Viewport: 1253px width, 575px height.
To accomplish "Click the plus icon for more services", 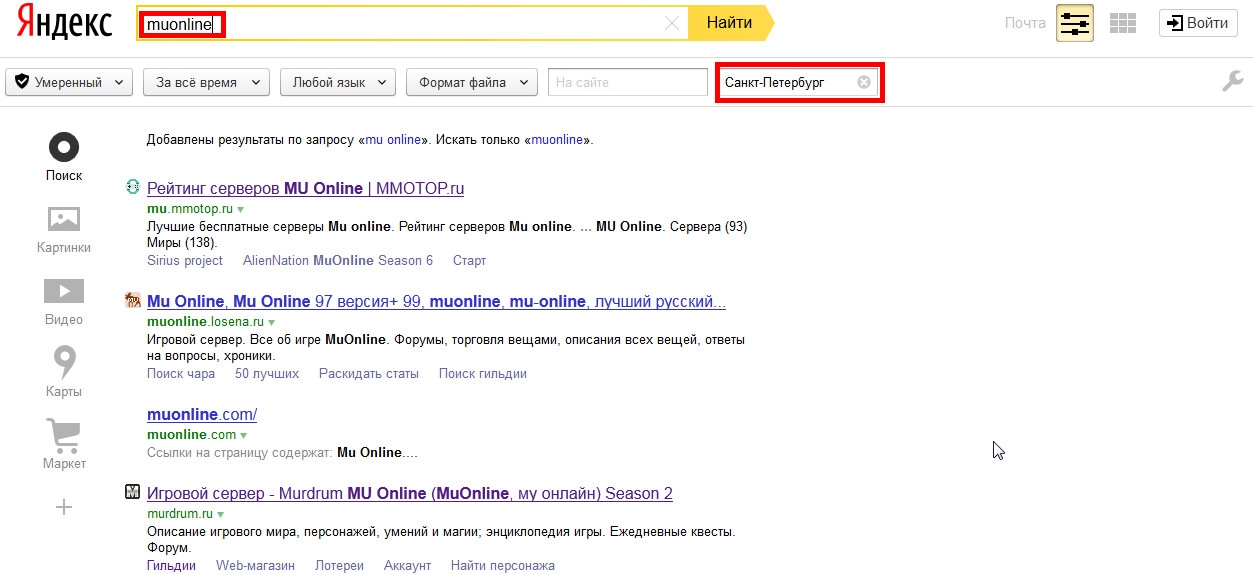I will pos(64,508).
